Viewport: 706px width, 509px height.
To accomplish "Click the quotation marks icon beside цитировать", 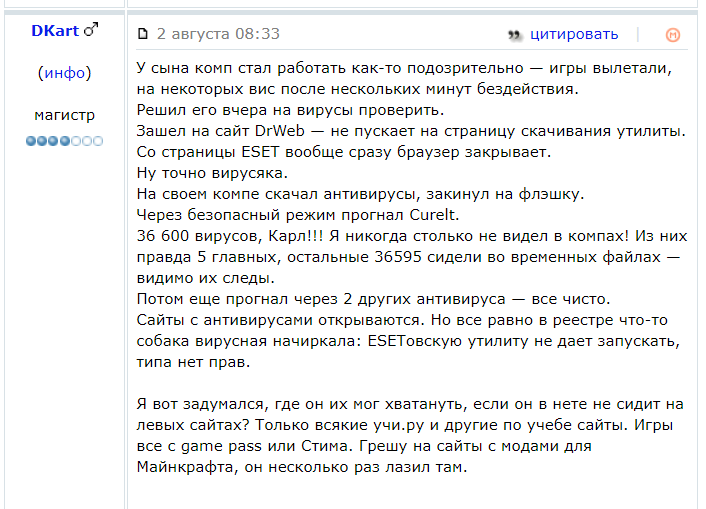I will [515, 35].
